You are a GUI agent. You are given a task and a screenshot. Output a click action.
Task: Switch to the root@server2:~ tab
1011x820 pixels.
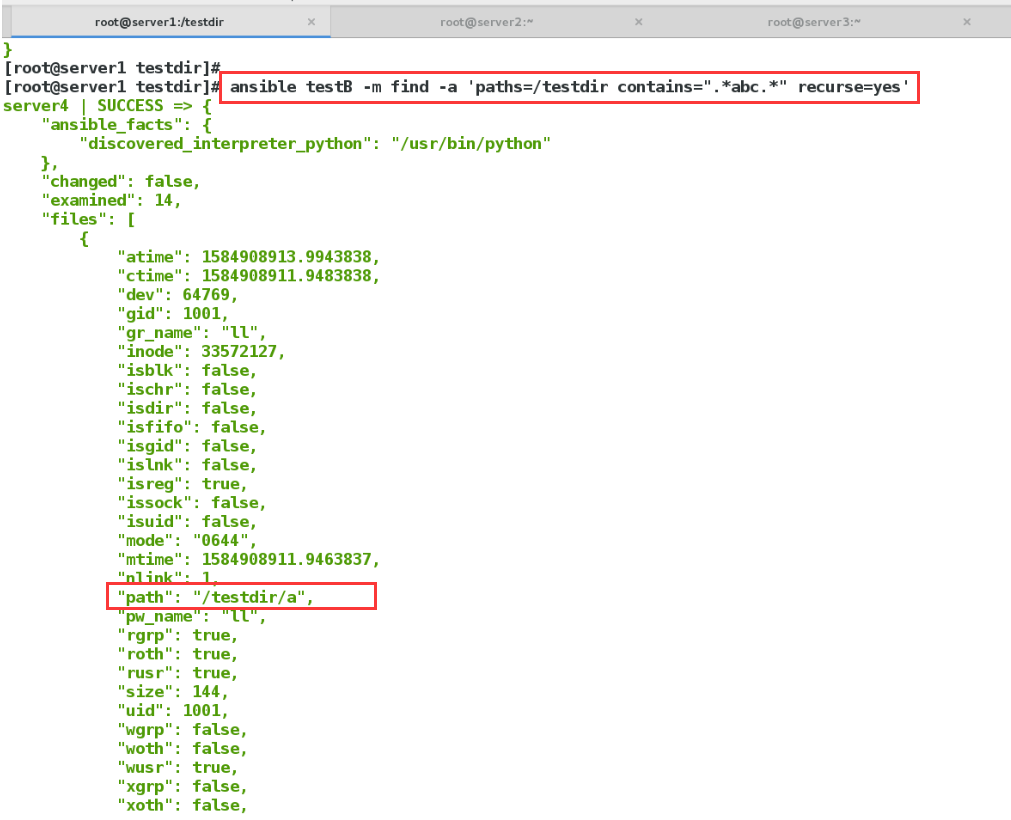486,22
